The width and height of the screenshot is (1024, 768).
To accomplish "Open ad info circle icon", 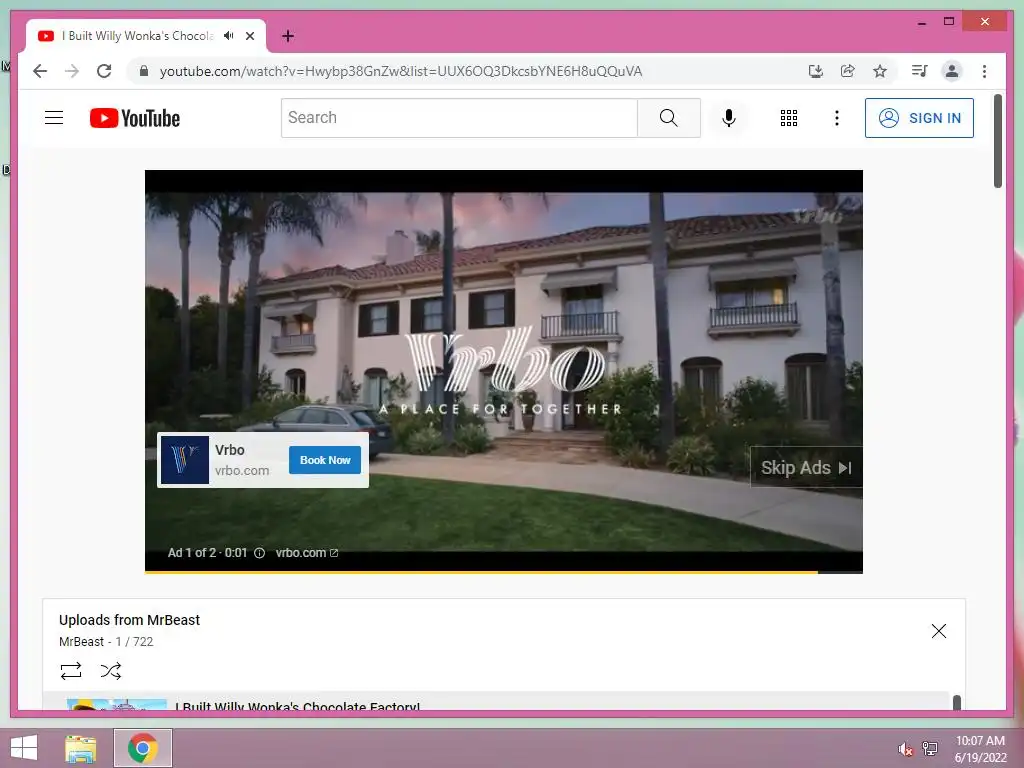I will coord(259,553).
